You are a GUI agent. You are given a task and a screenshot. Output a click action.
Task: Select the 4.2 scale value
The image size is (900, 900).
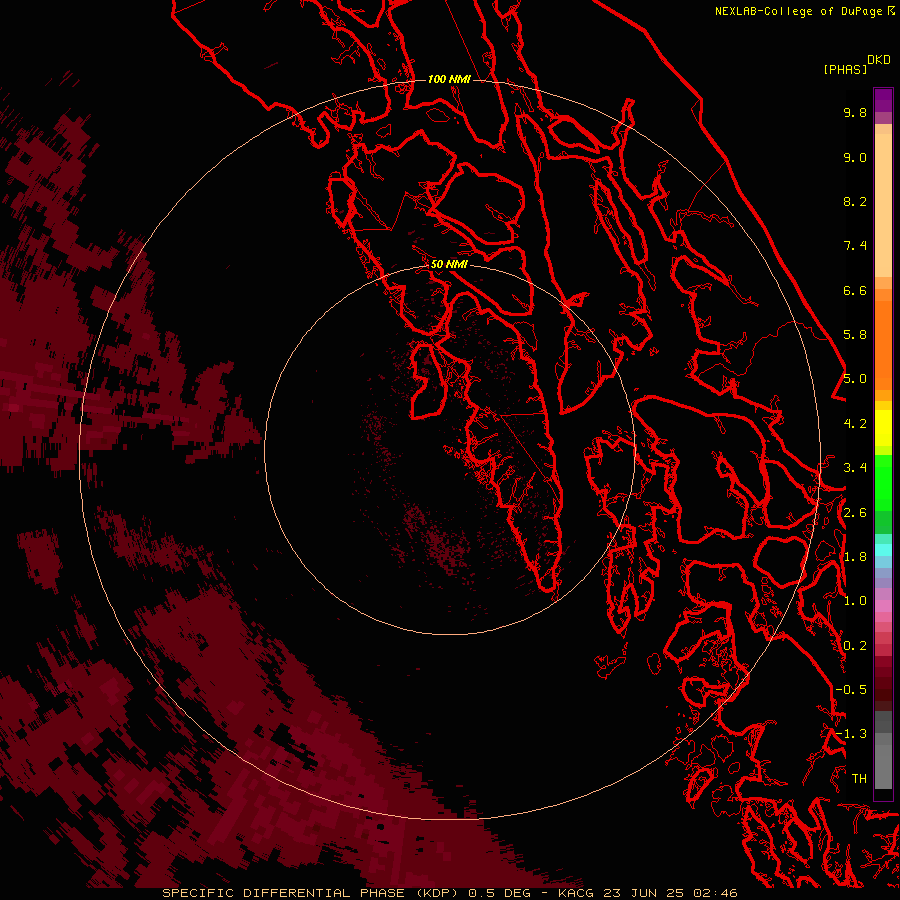855,424
